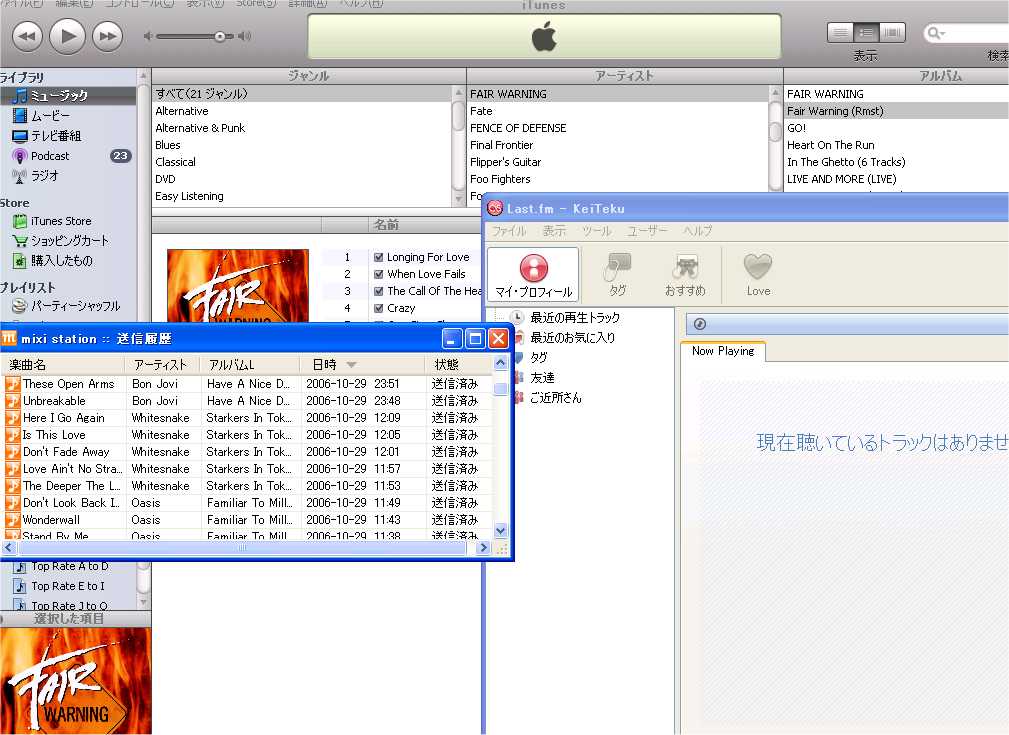Open 友達 in Last.fm tree
Image resolution: width=1009 pixels, height=735 pixels.
pos(542,378)
